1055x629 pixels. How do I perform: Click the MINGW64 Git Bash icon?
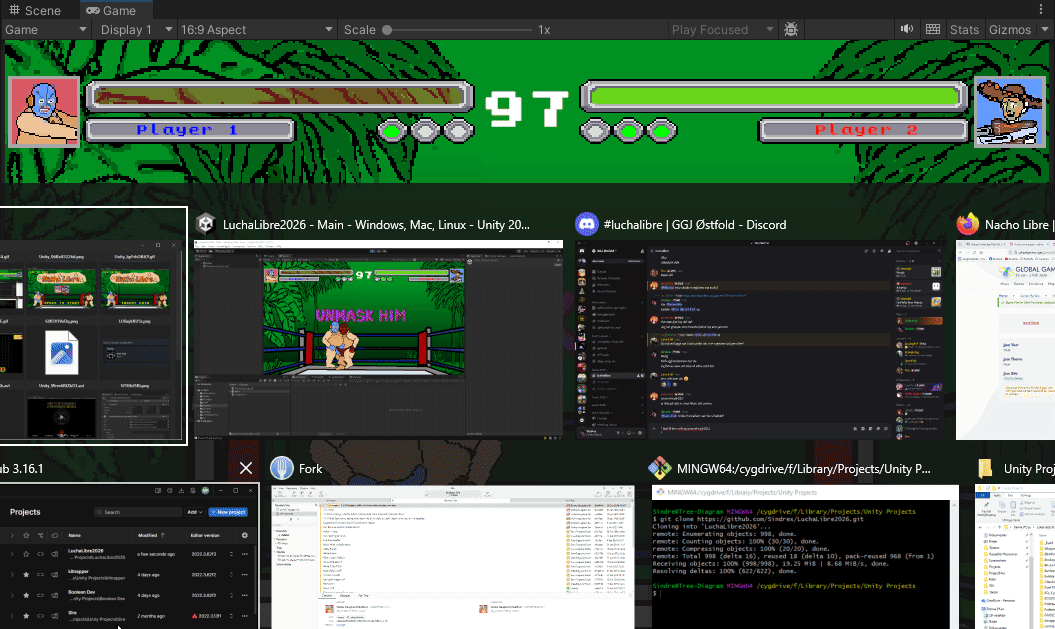tap(659, 468)
